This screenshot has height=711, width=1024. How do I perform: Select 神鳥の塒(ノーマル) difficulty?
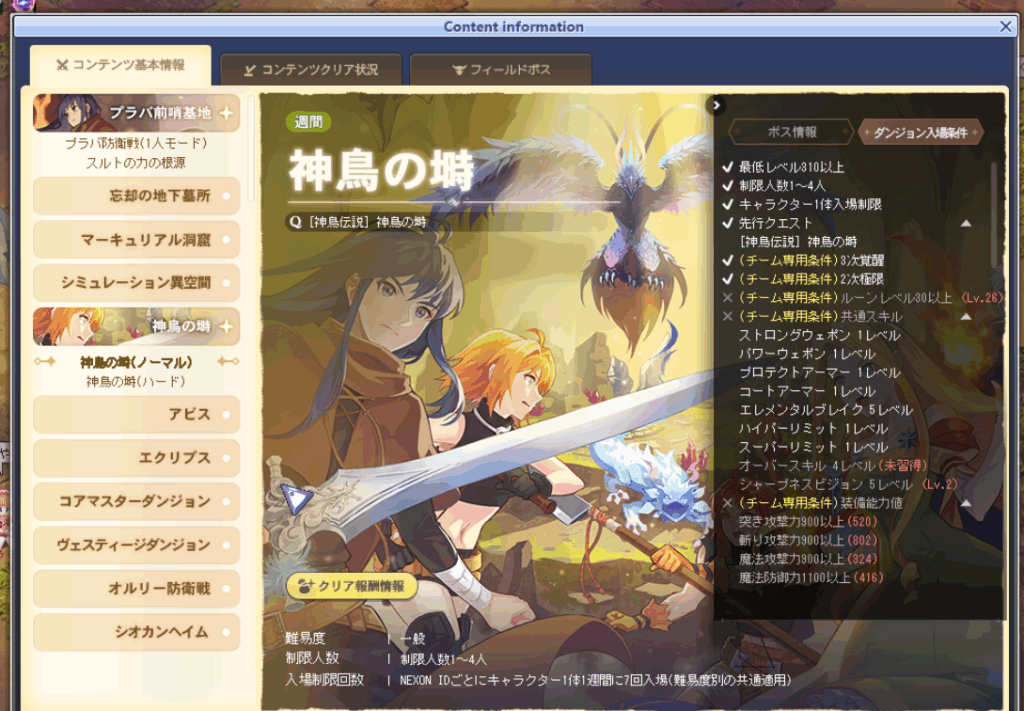pos(136,362)
